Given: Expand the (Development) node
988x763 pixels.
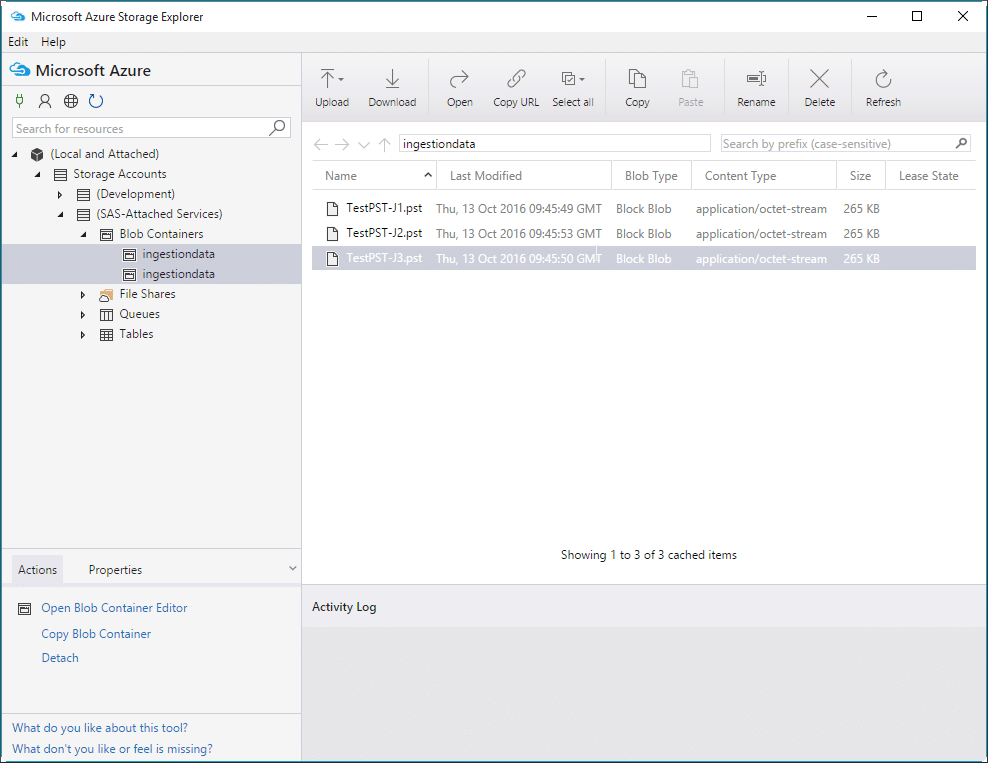Looking at the screenshot, I should click(x=60, y=195).
